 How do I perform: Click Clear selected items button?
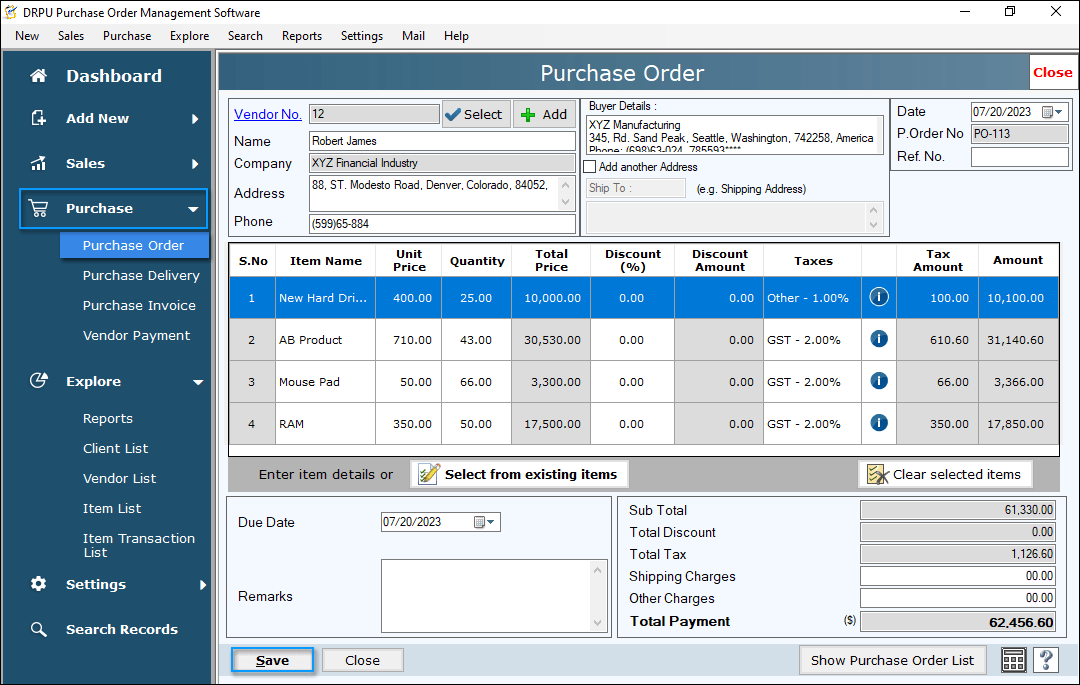pos(944,474)
